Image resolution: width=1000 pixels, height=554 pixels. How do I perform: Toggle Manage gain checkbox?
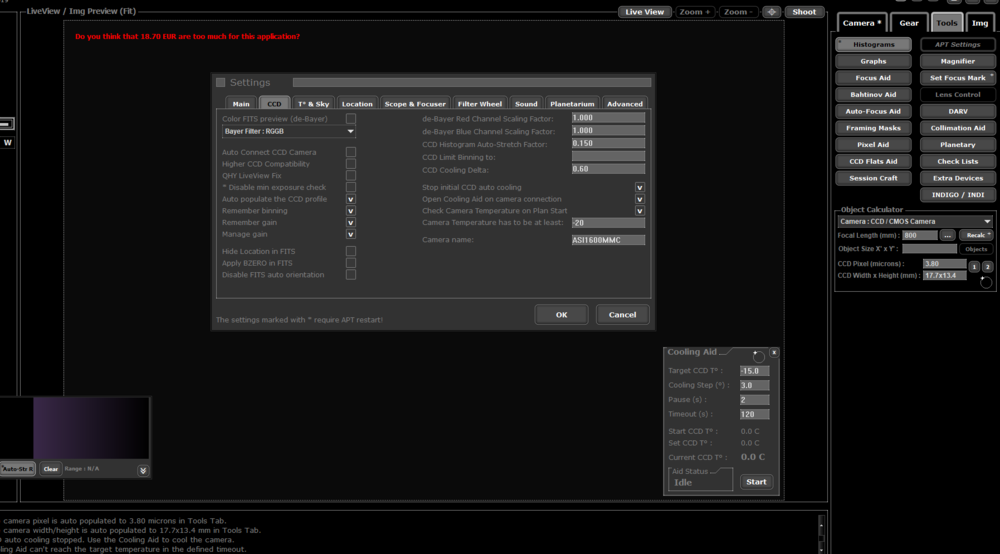click(x=351, y=234)
